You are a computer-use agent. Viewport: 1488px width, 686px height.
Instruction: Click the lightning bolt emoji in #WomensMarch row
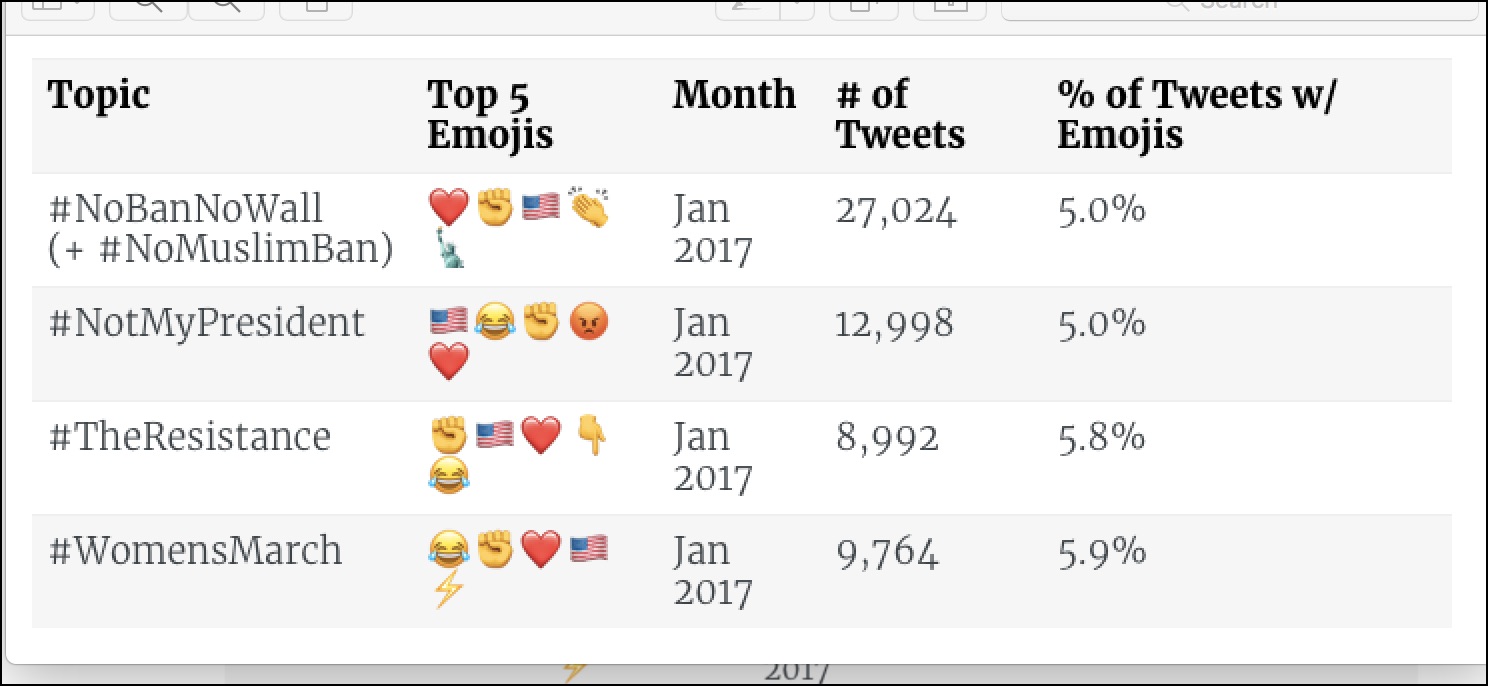coord(448,589)
